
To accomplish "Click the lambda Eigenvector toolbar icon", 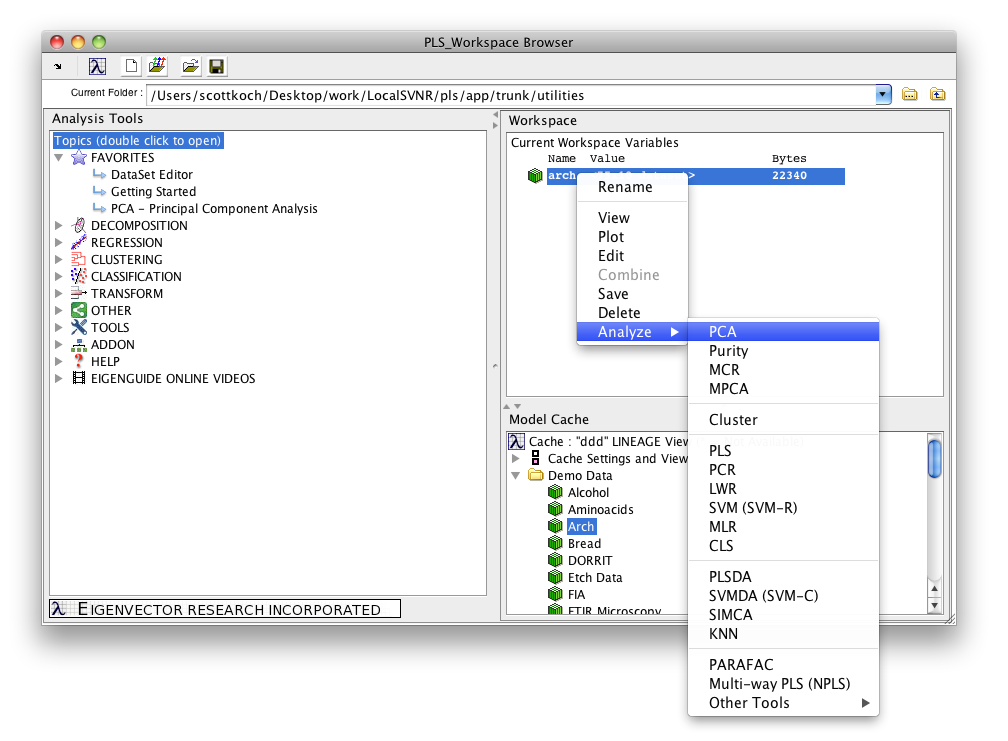I will click(97, 67).
